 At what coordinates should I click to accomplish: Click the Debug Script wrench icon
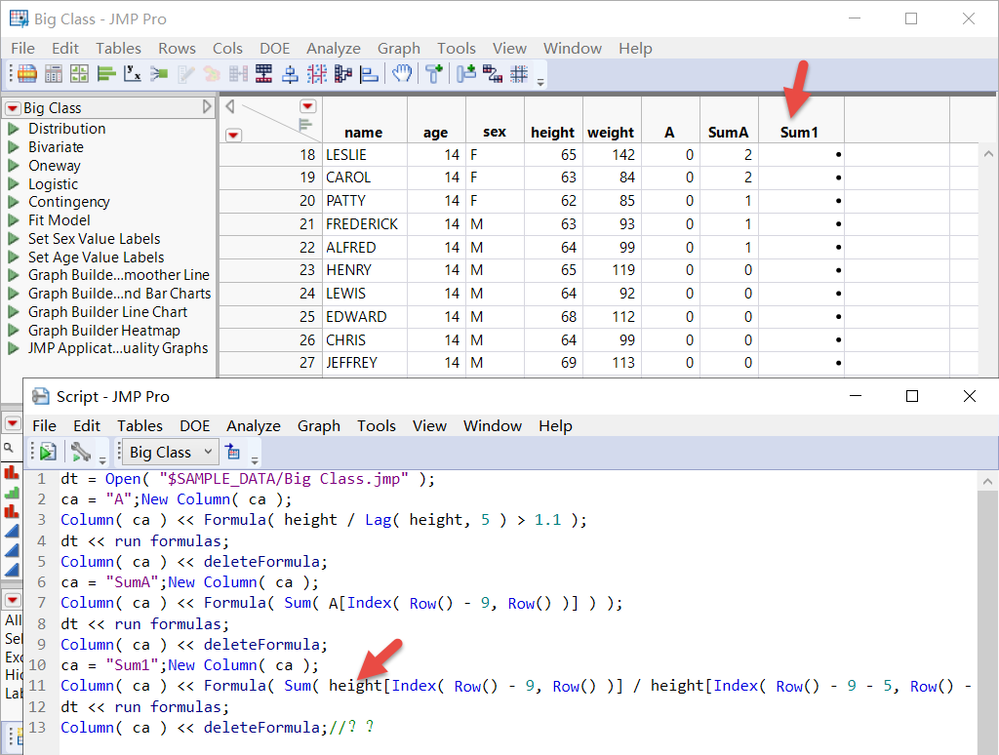[x=81, y=452]
